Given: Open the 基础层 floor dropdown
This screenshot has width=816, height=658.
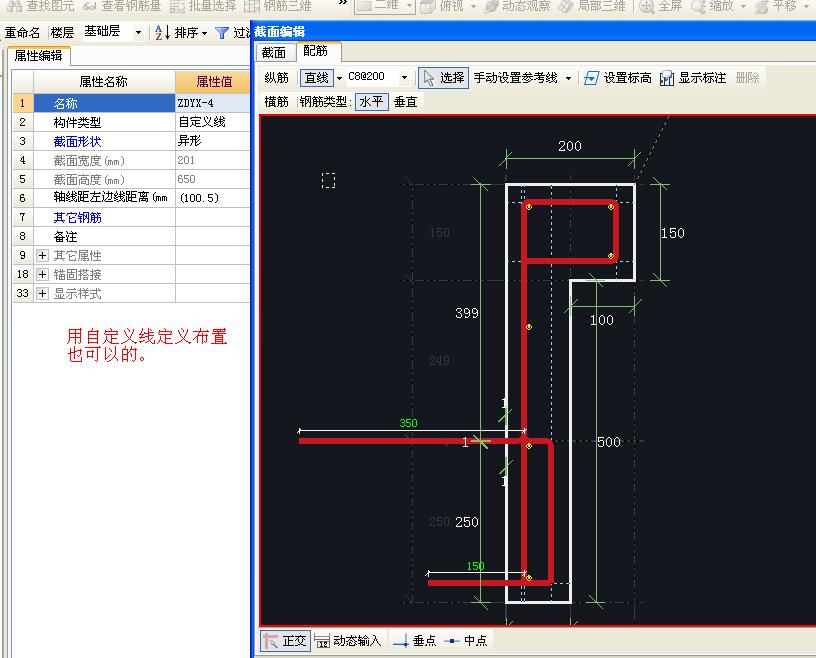Looking at the screenshot, I should pyautogui.click(x=138, y=32).
